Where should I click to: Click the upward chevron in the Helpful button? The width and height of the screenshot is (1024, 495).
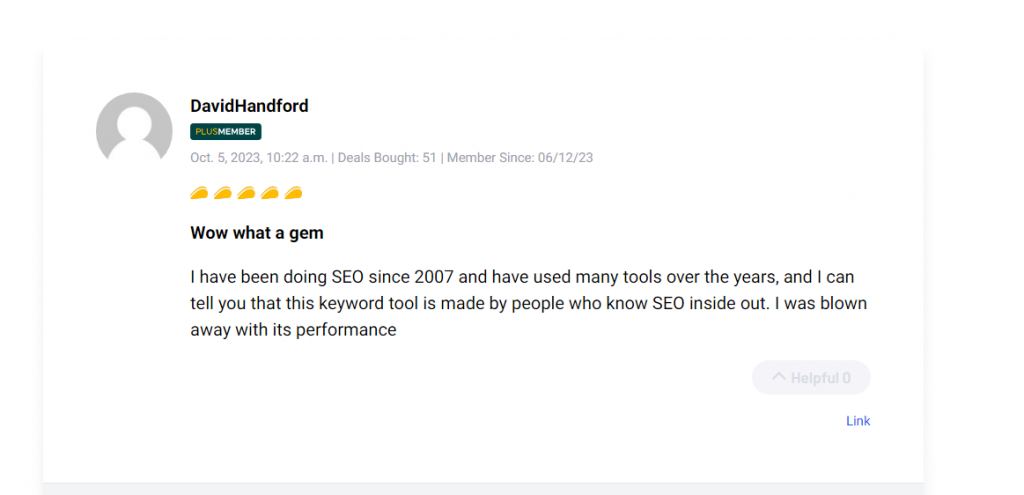pyautogui.click(x=778, y=378)
